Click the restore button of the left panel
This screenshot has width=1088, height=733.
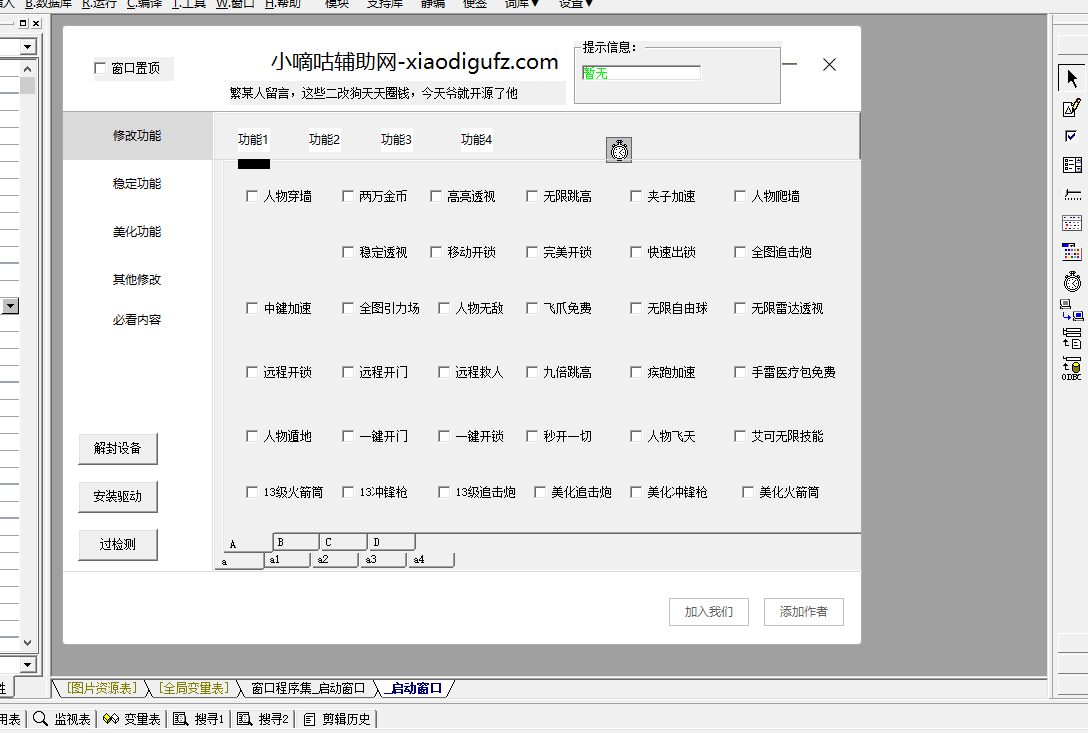(x=23, y=23)
